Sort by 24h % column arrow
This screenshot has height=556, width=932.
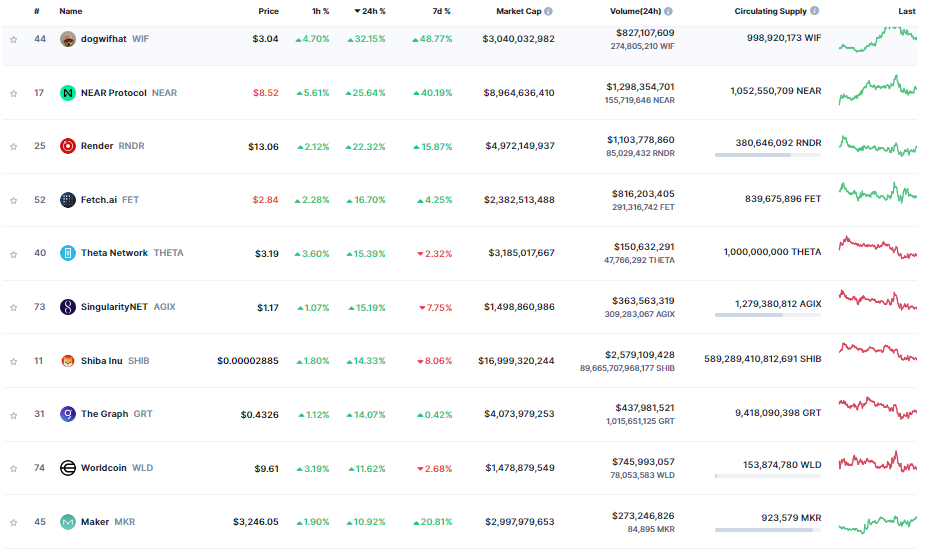click(357, 11)
